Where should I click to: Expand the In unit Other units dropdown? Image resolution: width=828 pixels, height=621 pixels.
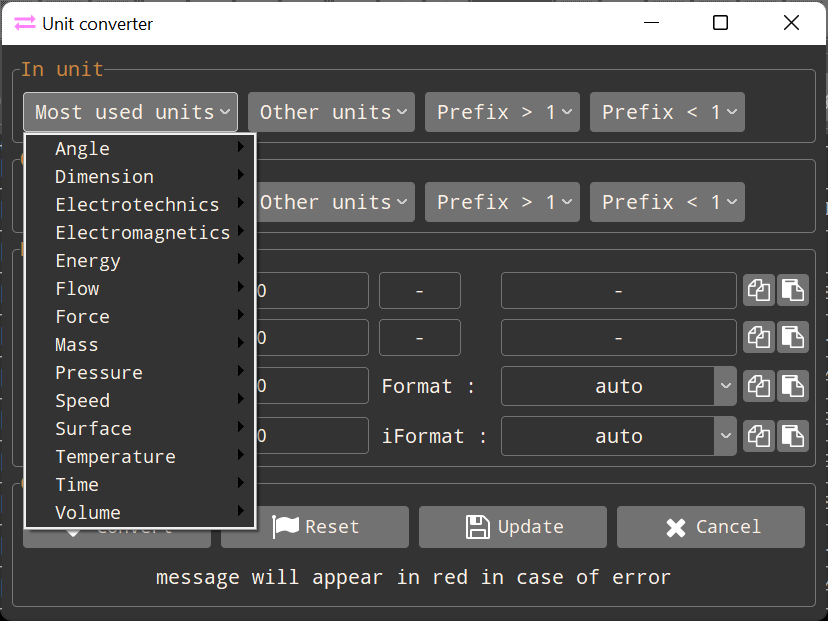[331, 112]
